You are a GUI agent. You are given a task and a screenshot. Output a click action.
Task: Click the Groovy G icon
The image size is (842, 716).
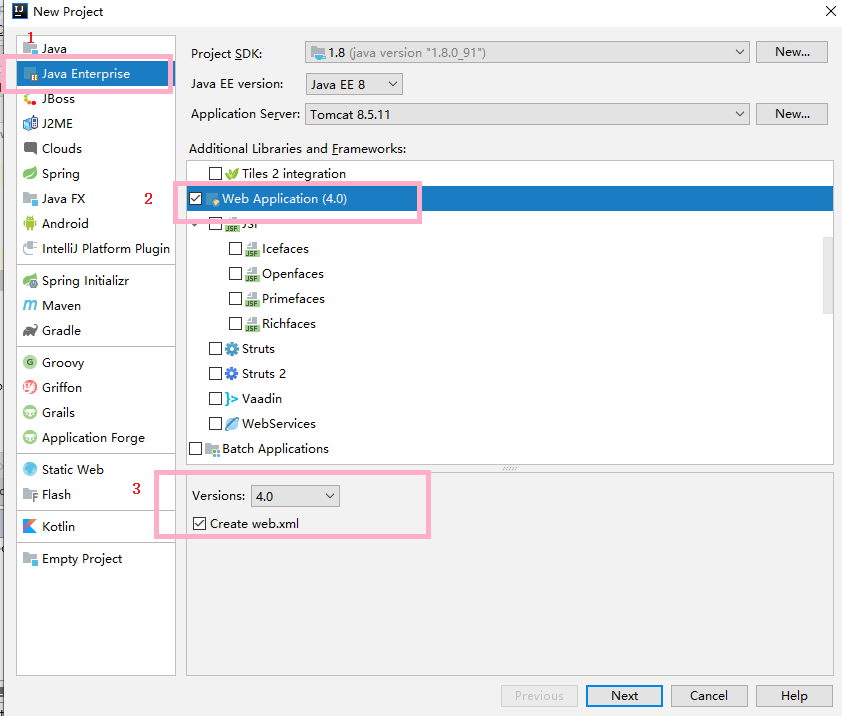point(30,362)
